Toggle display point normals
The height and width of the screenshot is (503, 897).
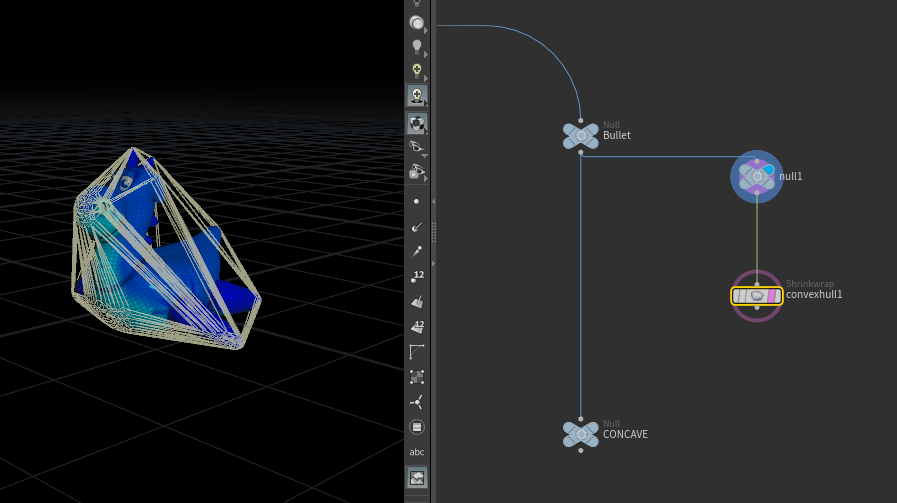click(416, 227)
